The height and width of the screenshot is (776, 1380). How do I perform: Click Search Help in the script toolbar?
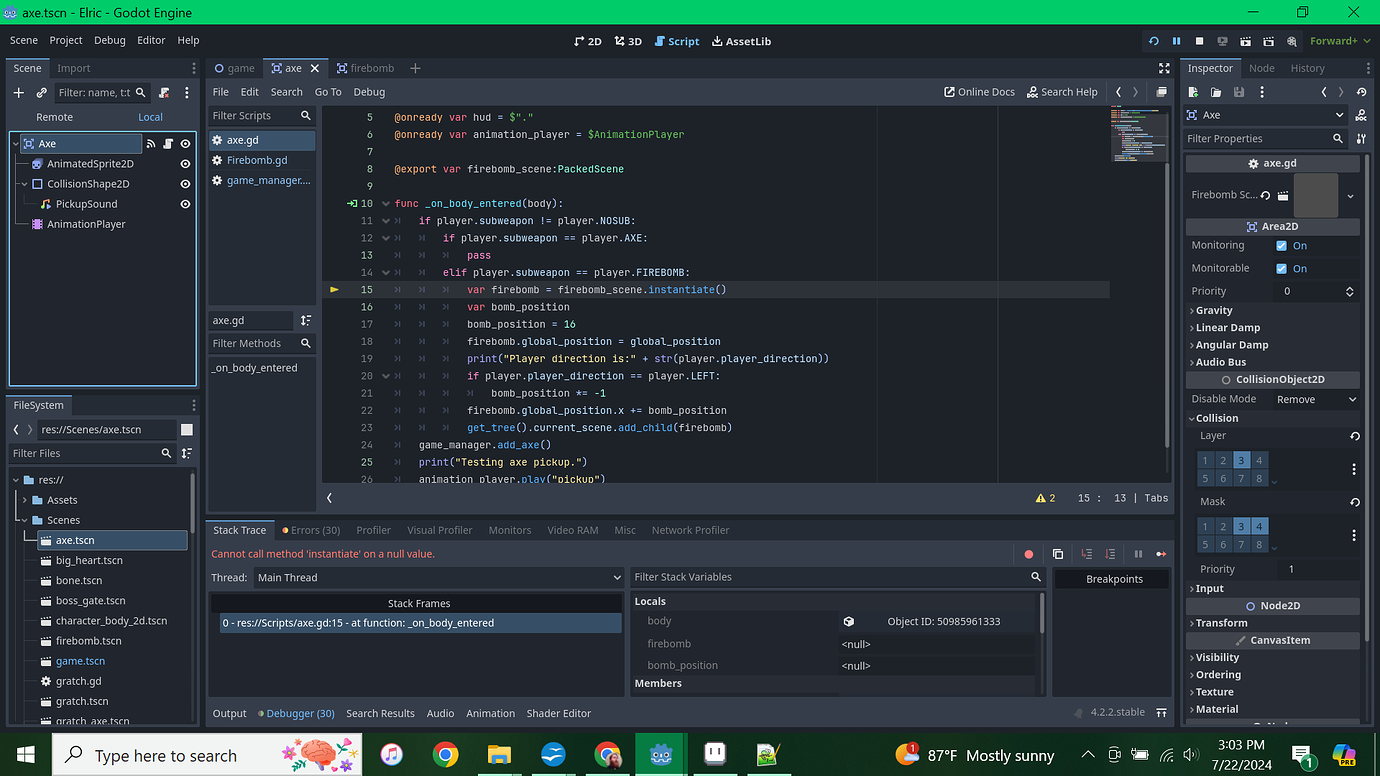(x=1062, y=91)
